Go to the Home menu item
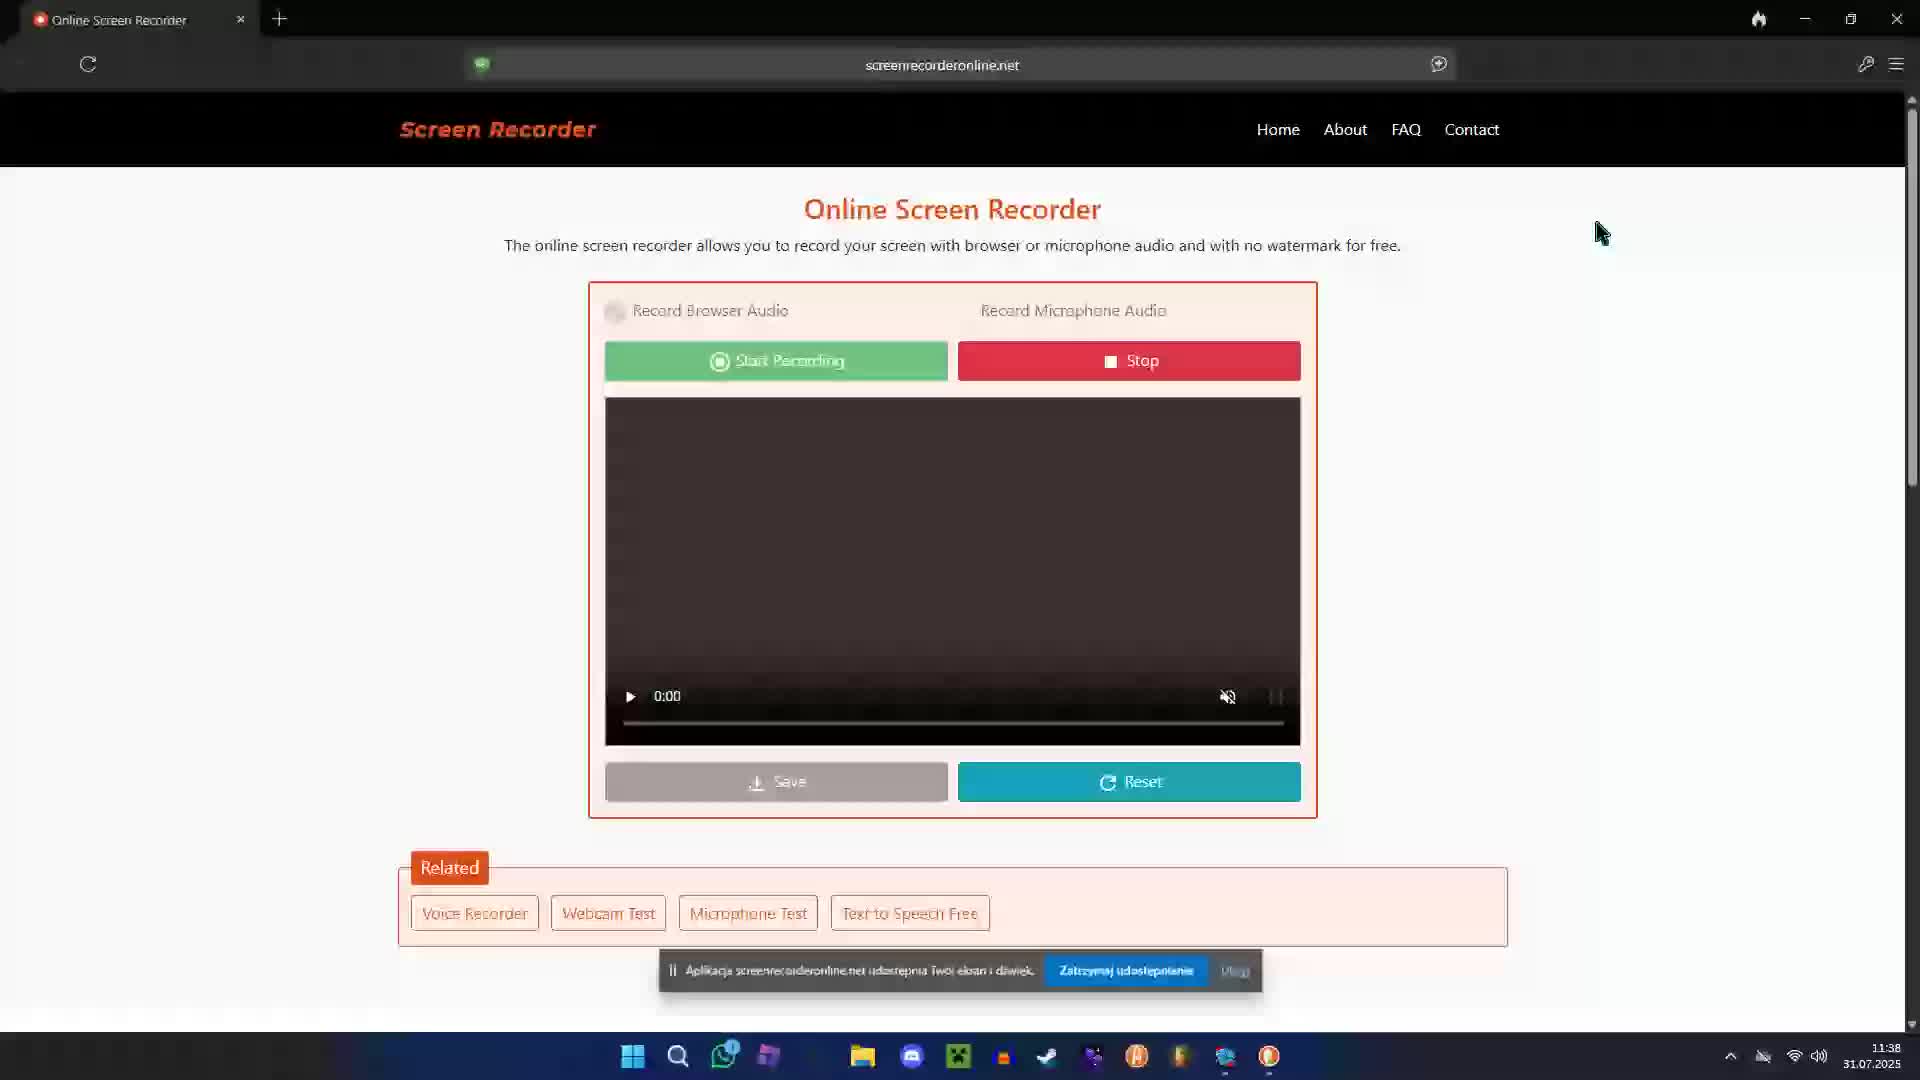 (1278, 129)
